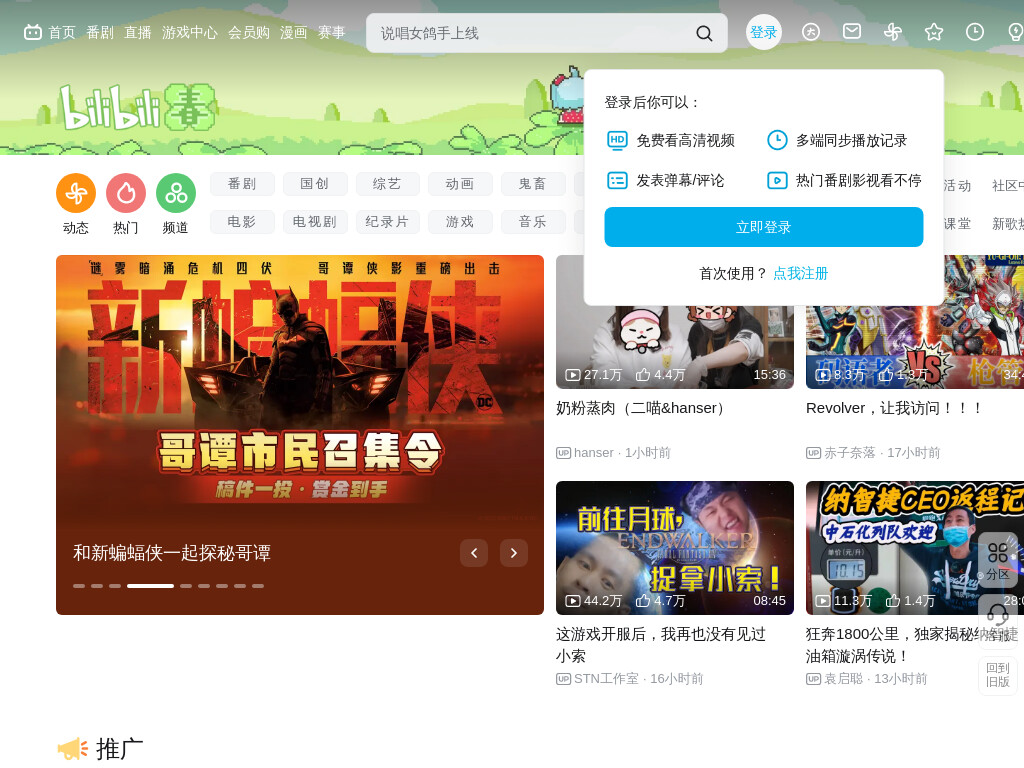Select the 国创 category tag
This screenshot has width=1024, height=768.
click(x=315, y=184)
